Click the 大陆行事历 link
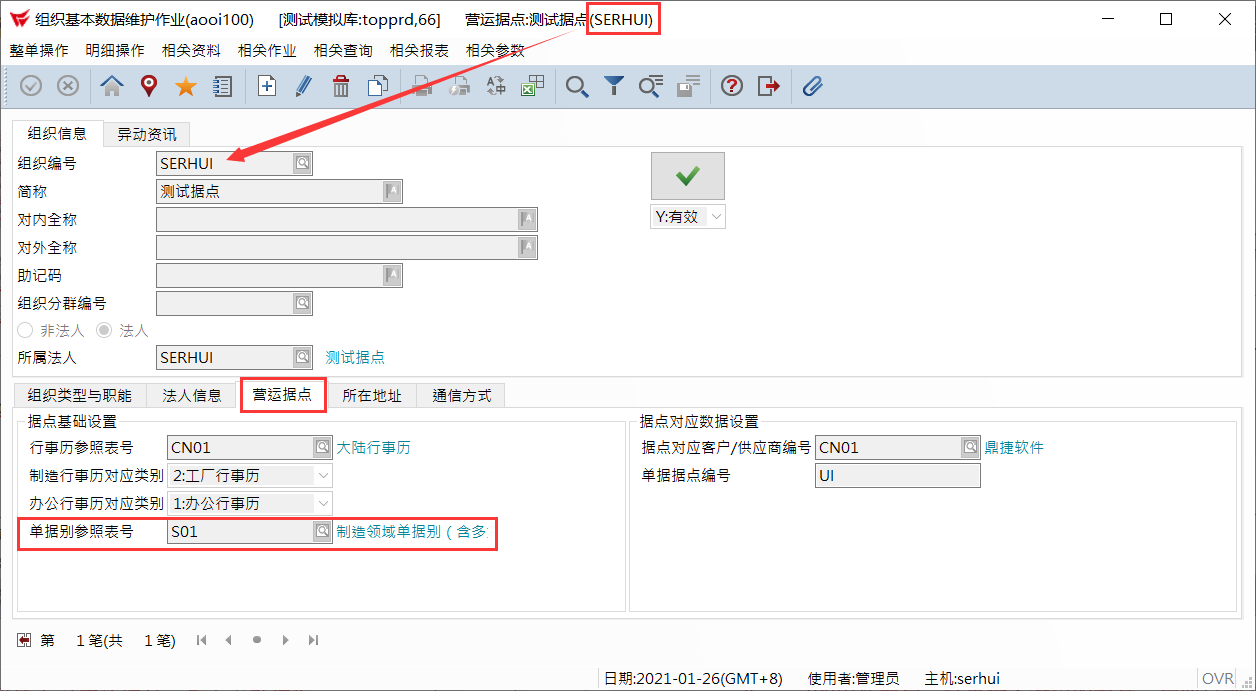Image resolution: width=1256 pixels, height=691 pixels. pyautogui.click(x=373, y=447)
